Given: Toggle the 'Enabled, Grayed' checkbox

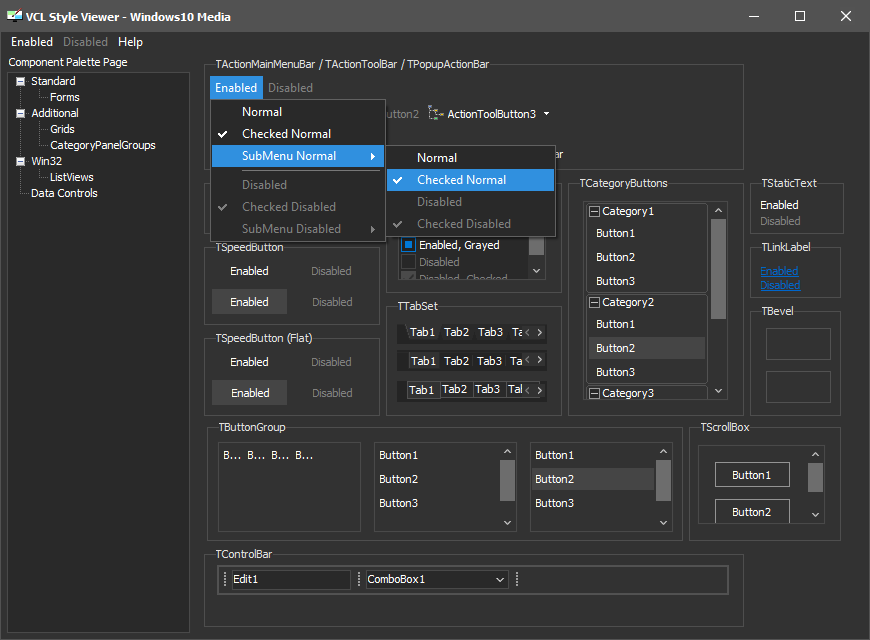Looking at the screenshot, I should coord(408,245).
